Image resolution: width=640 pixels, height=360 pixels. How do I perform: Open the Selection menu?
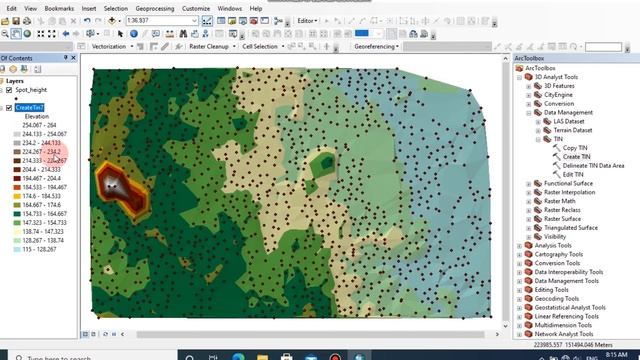[x=116, y=8]
